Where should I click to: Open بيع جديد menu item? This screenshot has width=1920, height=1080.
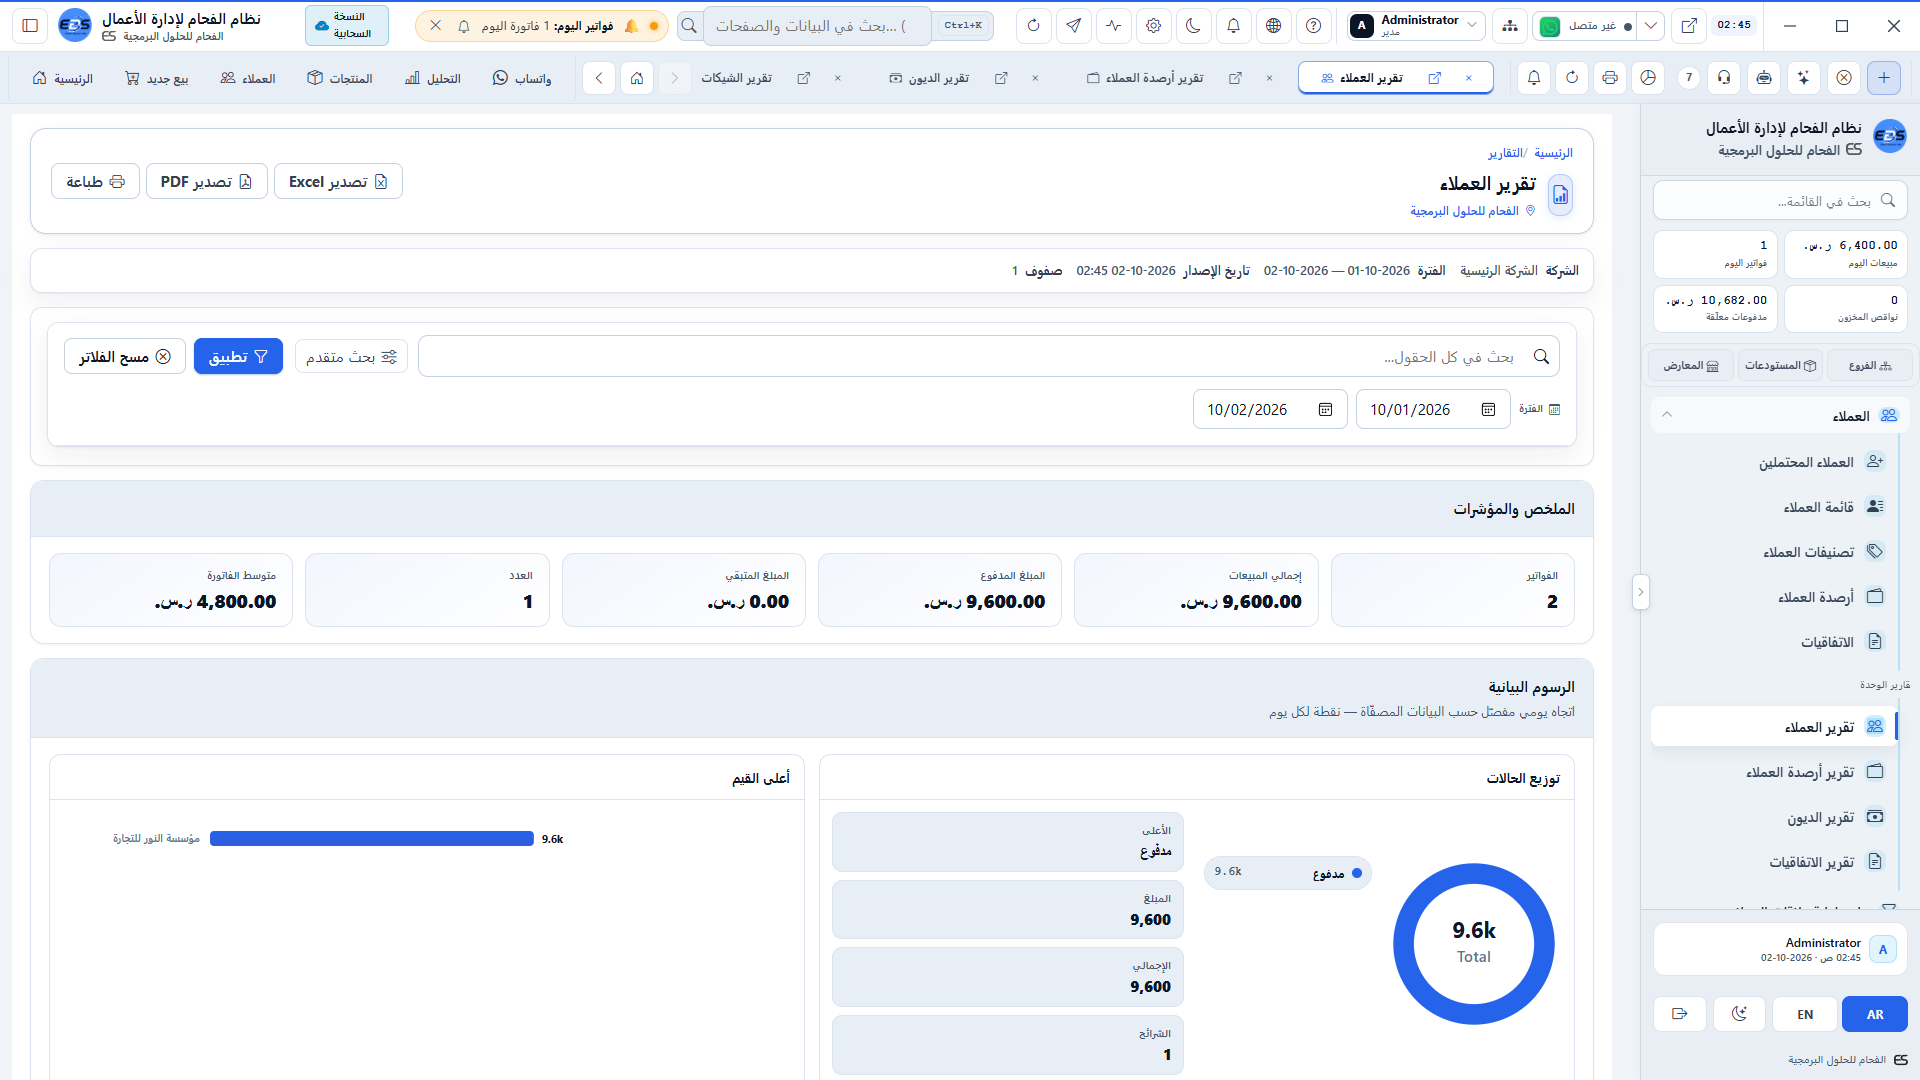[157, 78]
